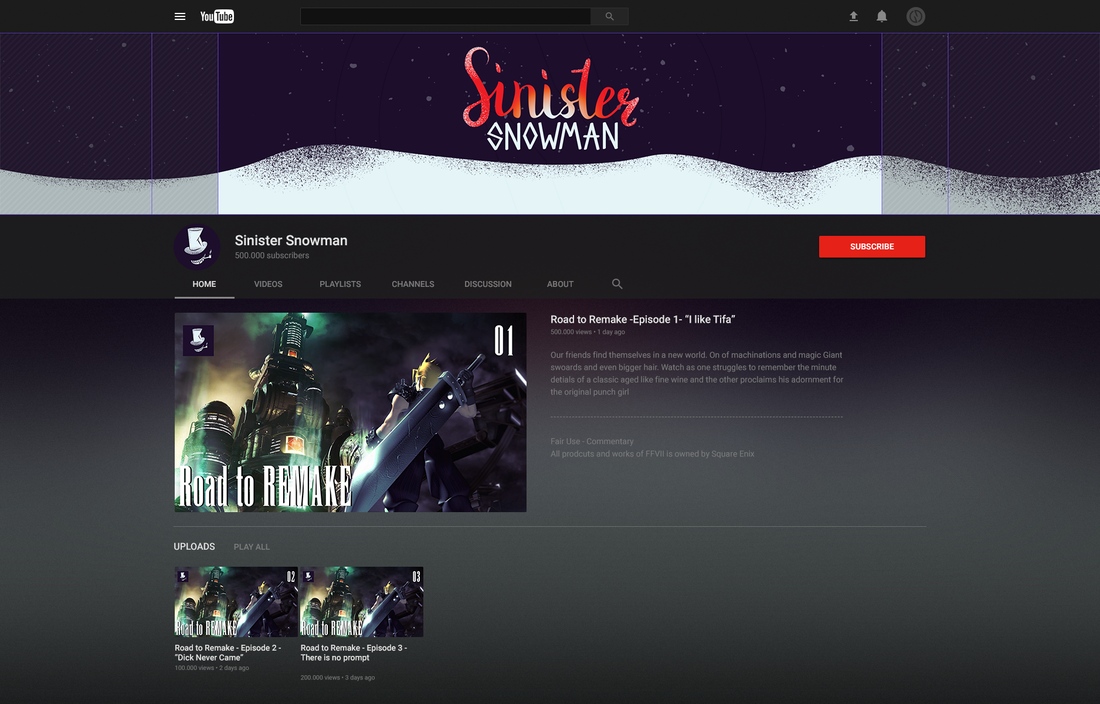Play the featured Road to Remake video
This screenshot has height=704, width=1100.
point(351,412)
